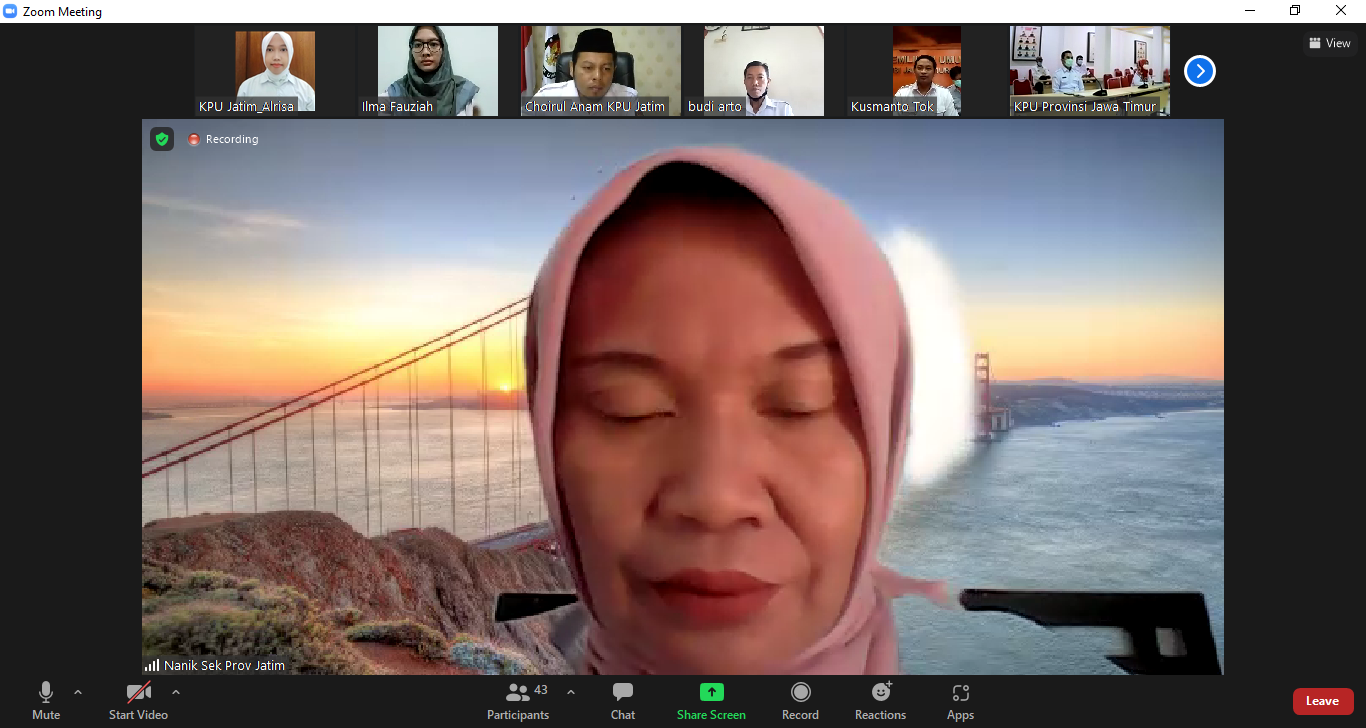Click the Zoom Meeting app logo
The image size is (1366, 728).
(x=11, y=12)
